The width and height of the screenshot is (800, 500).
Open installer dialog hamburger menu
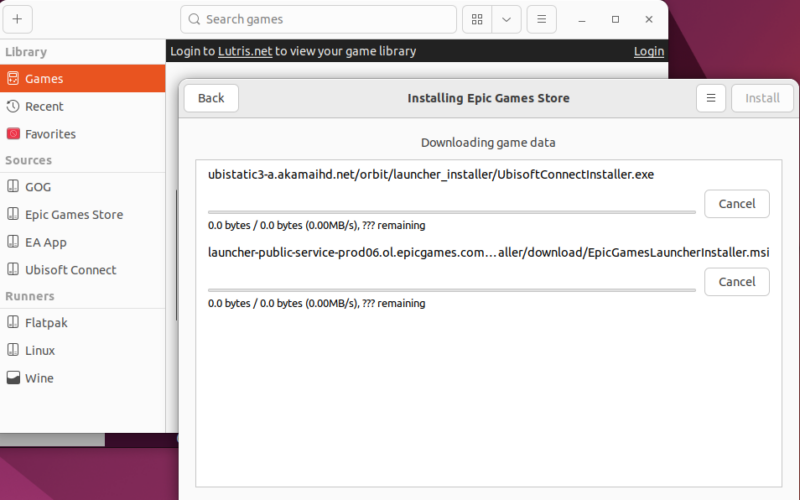711,98
